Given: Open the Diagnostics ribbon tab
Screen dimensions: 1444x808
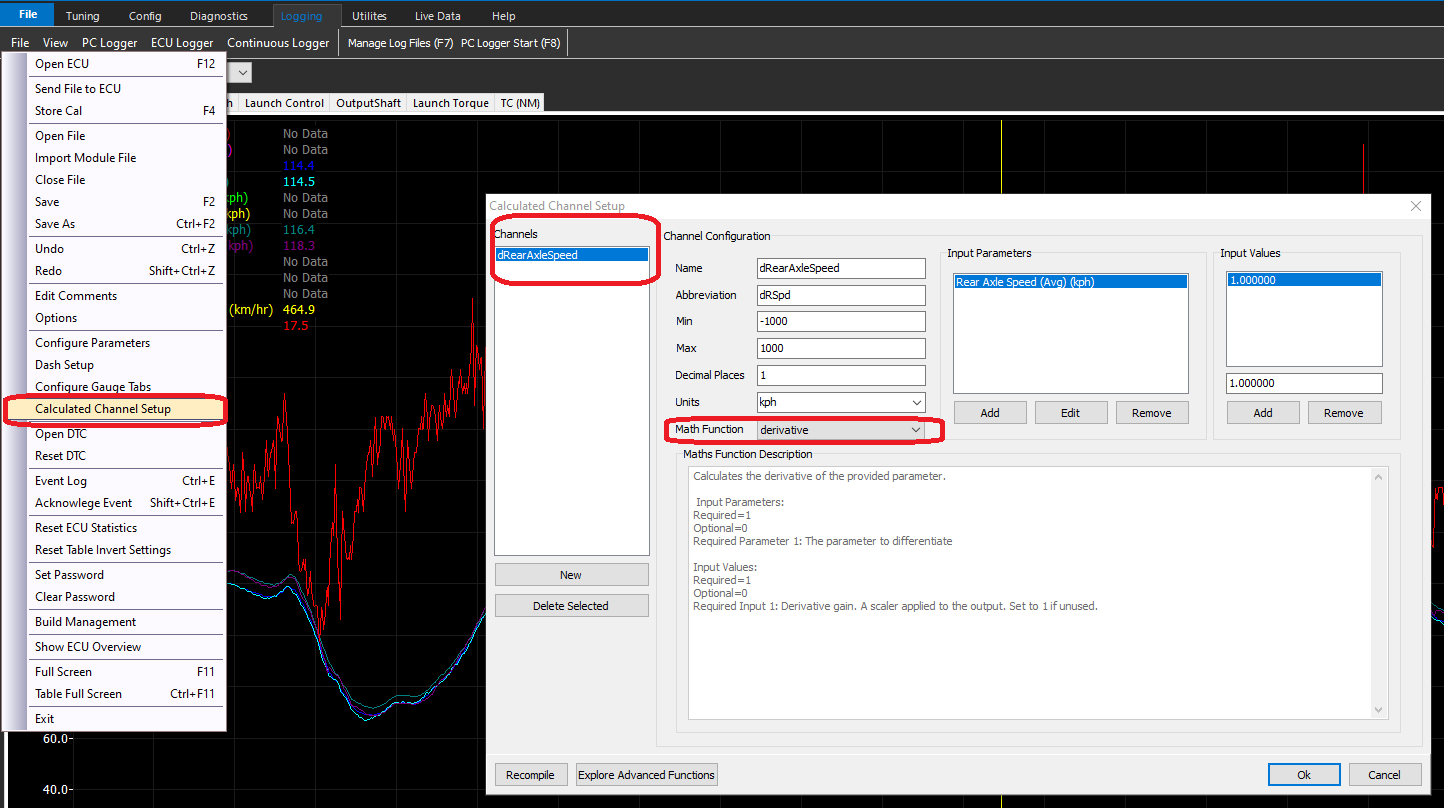Looking at the screenshot, I should coord(218,16).
